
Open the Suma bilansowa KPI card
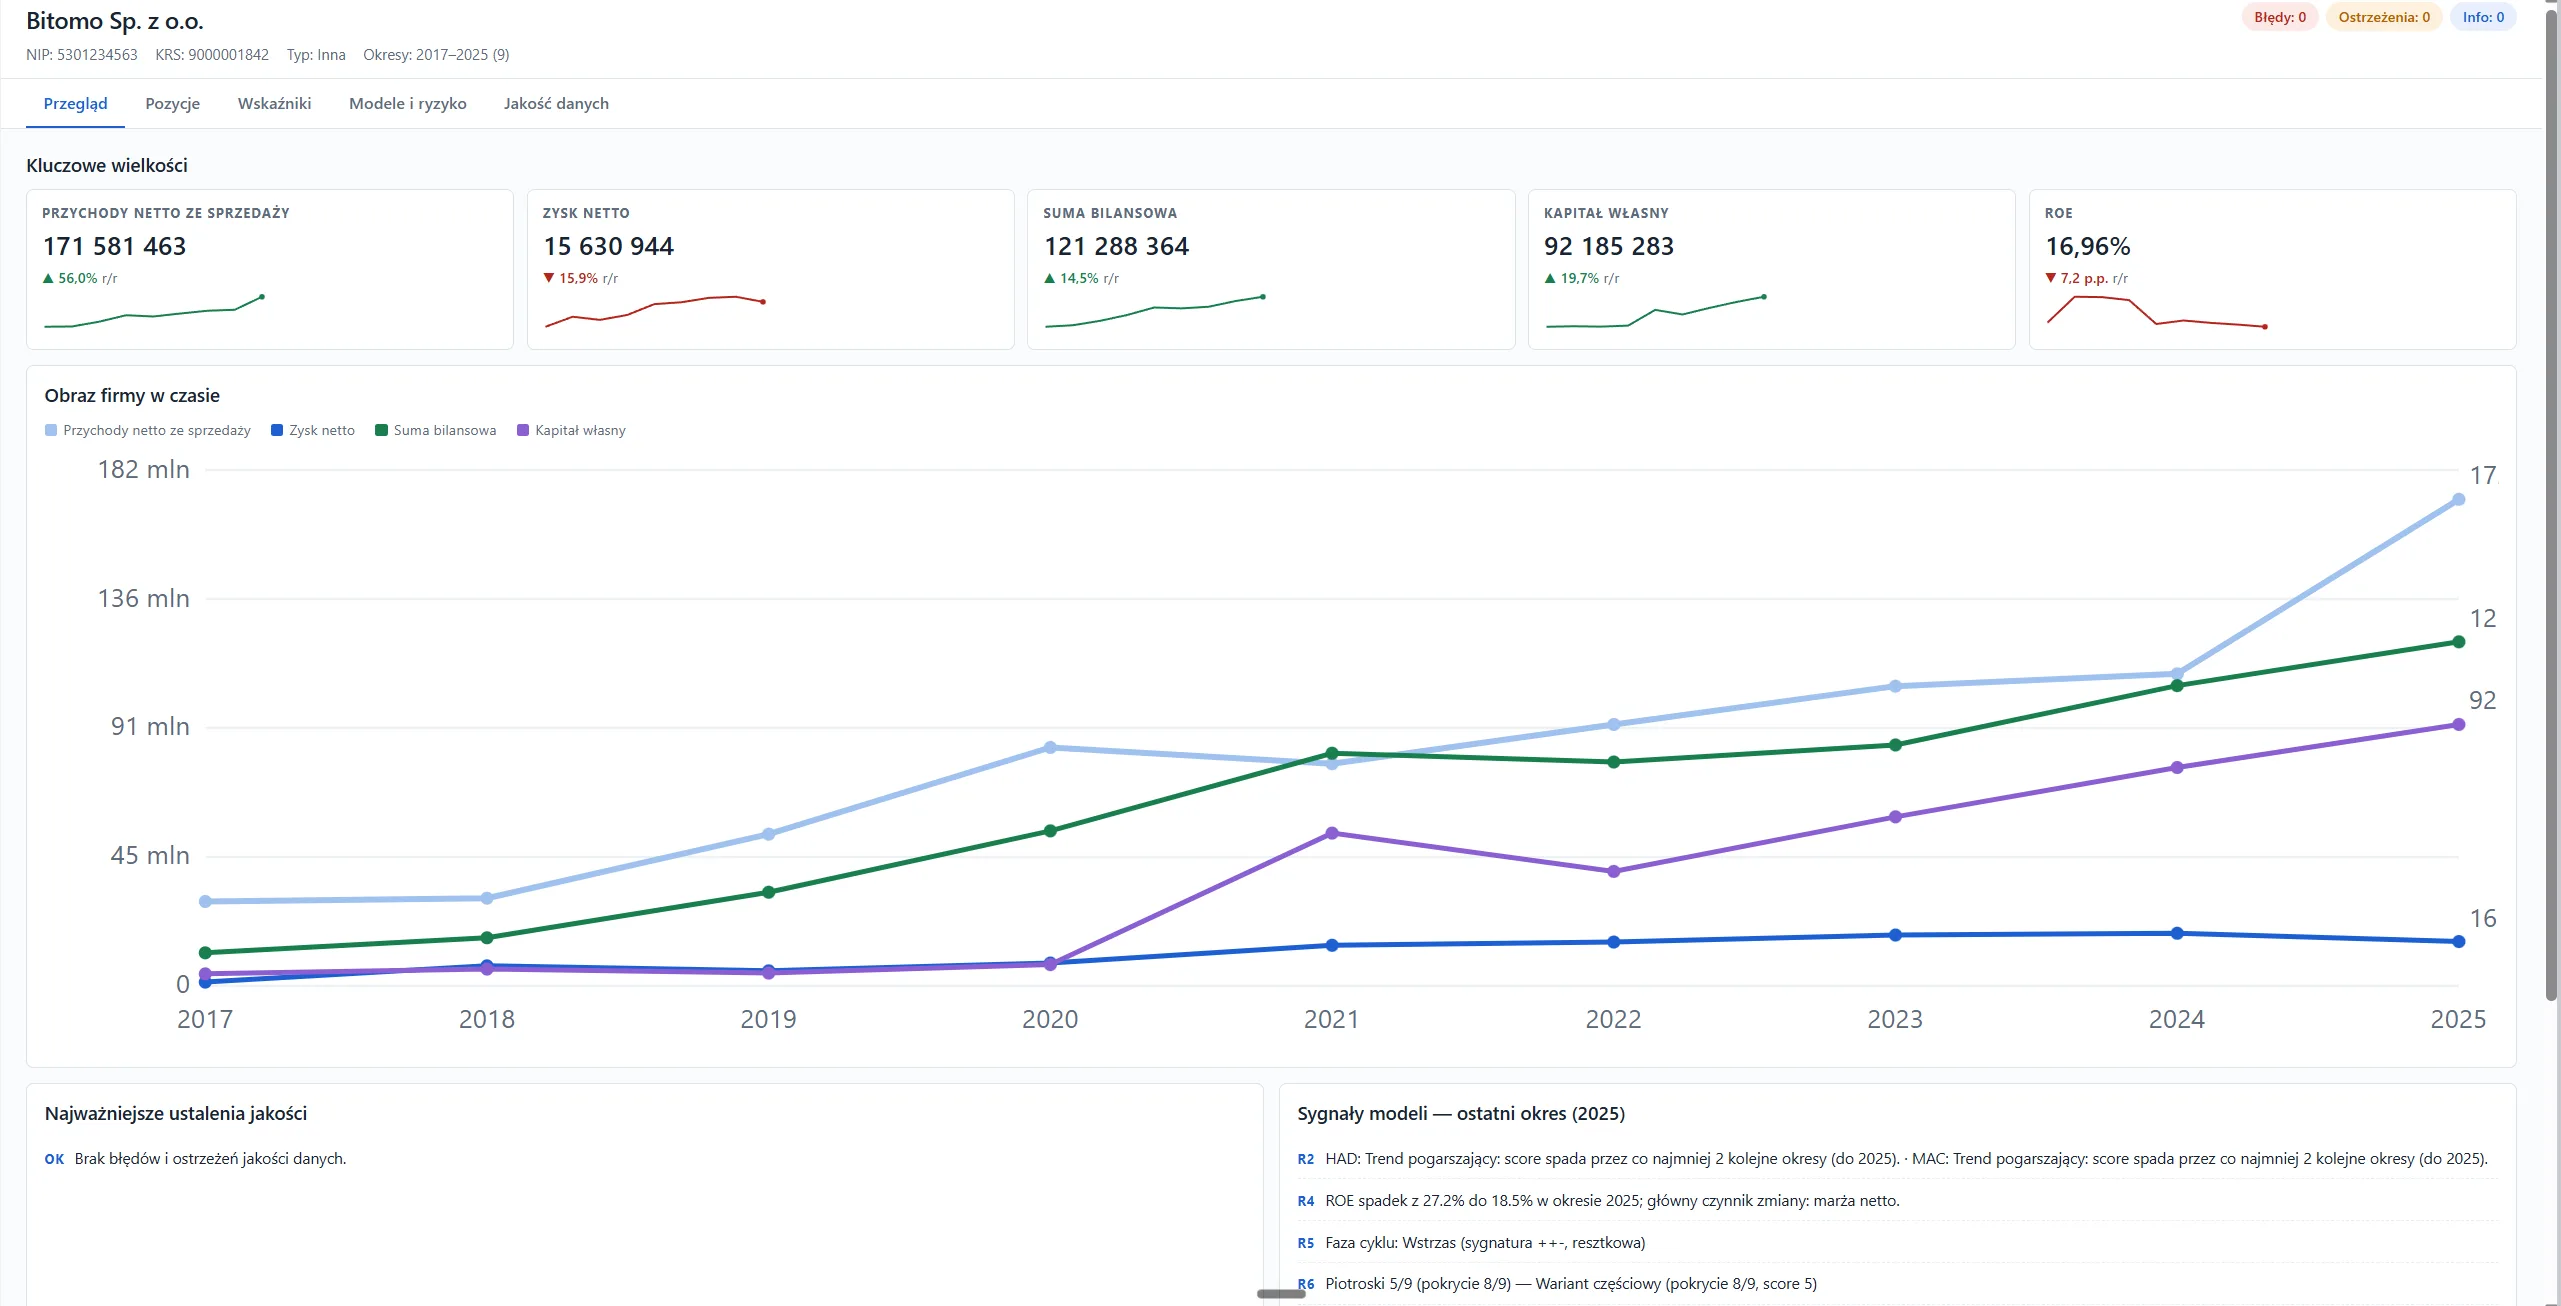(x=1271, y=269)
